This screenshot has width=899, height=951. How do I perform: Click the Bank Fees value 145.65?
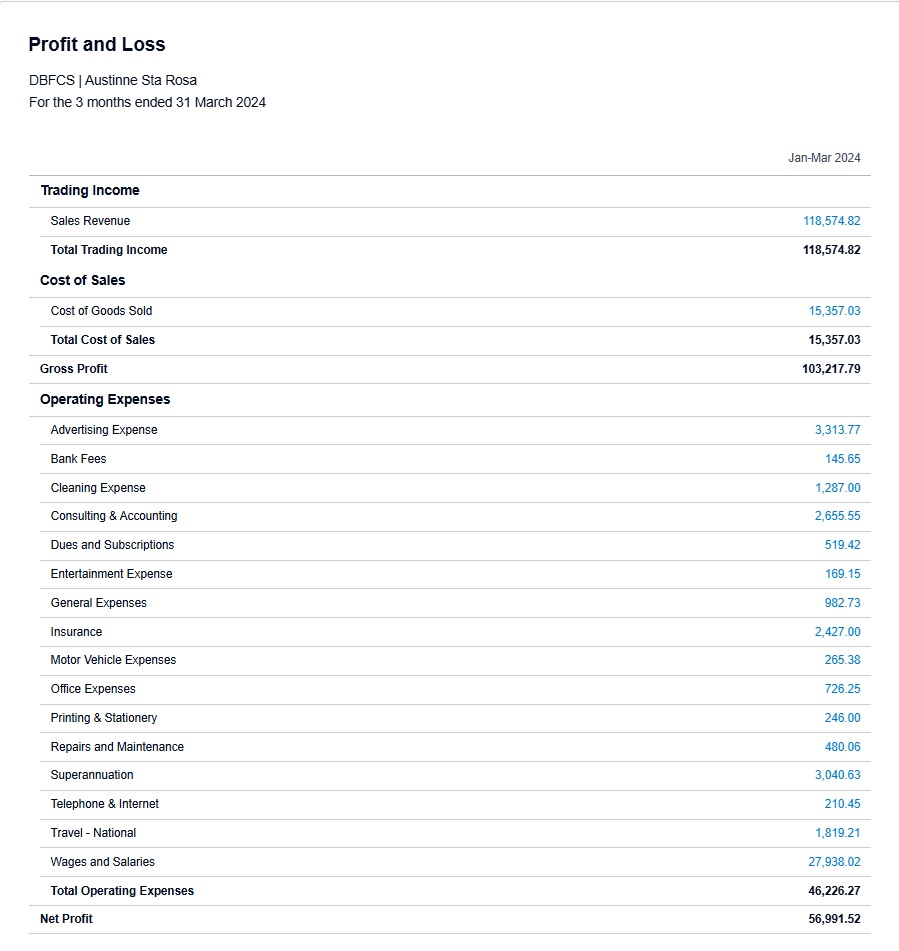842,459
